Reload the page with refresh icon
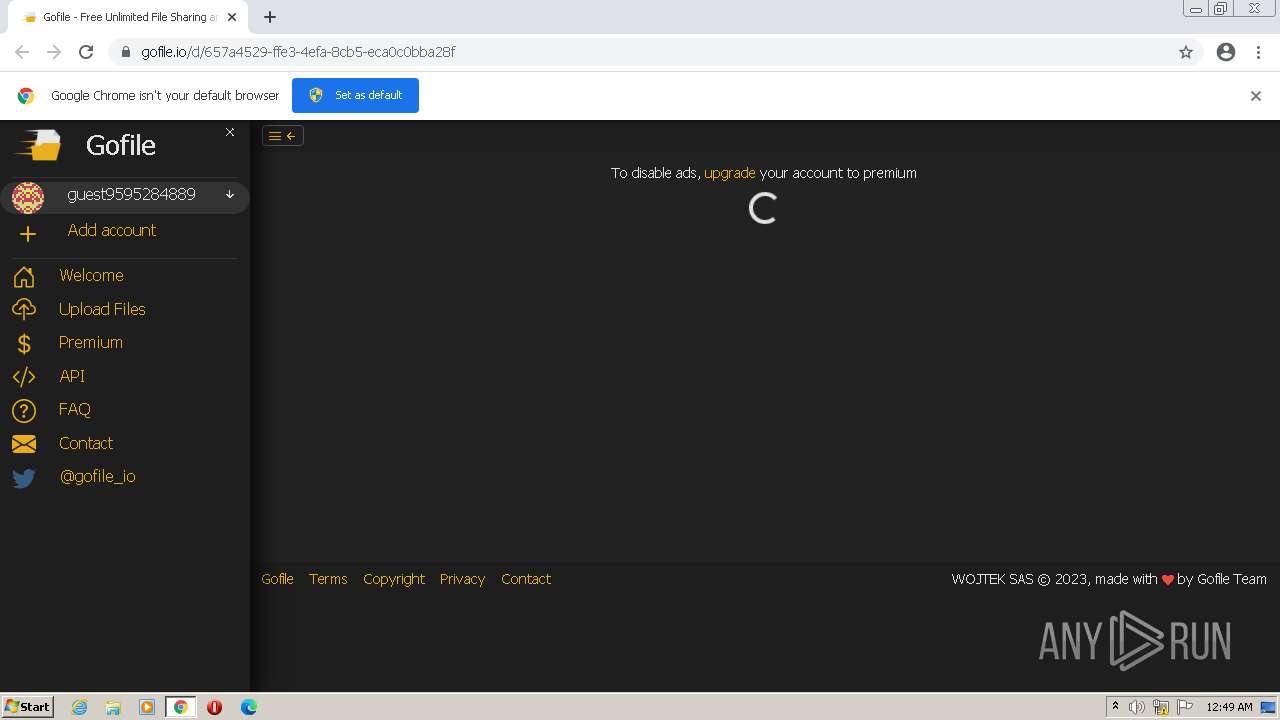Viewport: 1280px width, 720px height. click(x=86, y=52)
